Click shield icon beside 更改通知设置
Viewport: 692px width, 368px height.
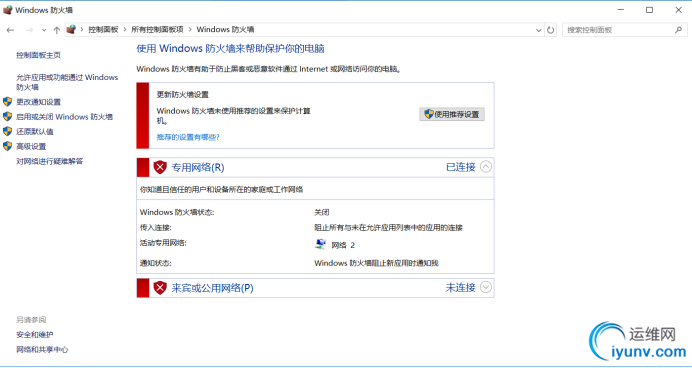pos(8,102)
